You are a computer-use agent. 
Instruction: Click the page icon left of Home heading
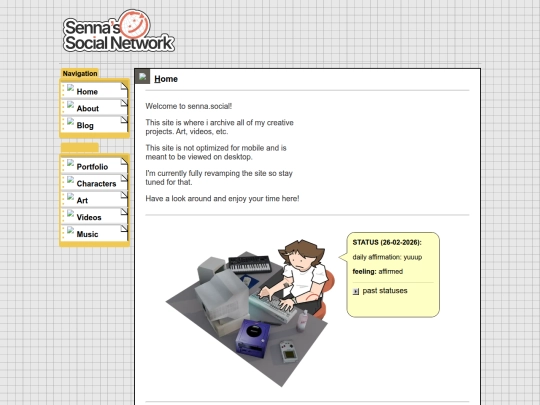(x=143, y=76)
